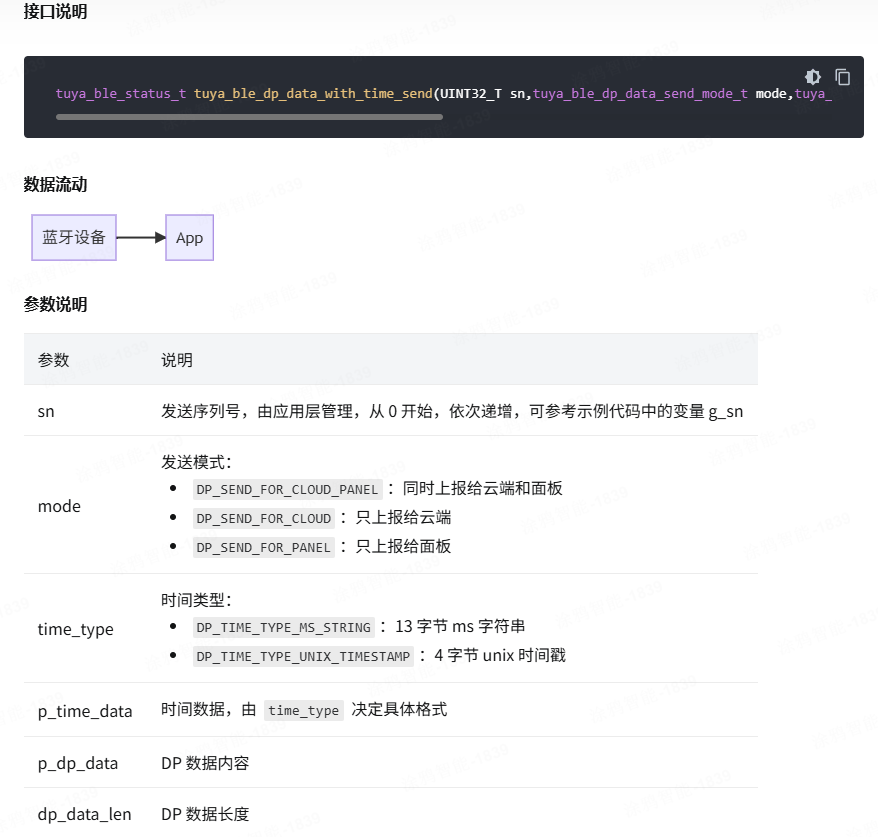
Task: Select the DP_SEND_FOR_PANEL code chip
Action: pyautogui.click(x=264, y=546)
